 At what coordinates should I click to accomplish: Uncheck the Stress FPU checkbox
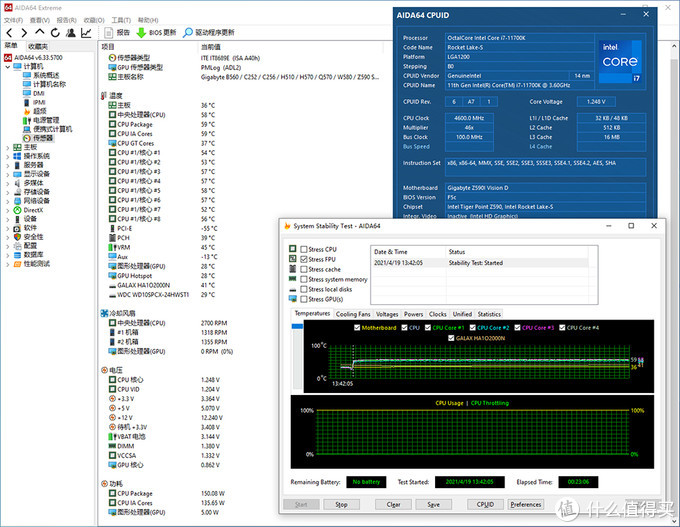click(304, 259)
